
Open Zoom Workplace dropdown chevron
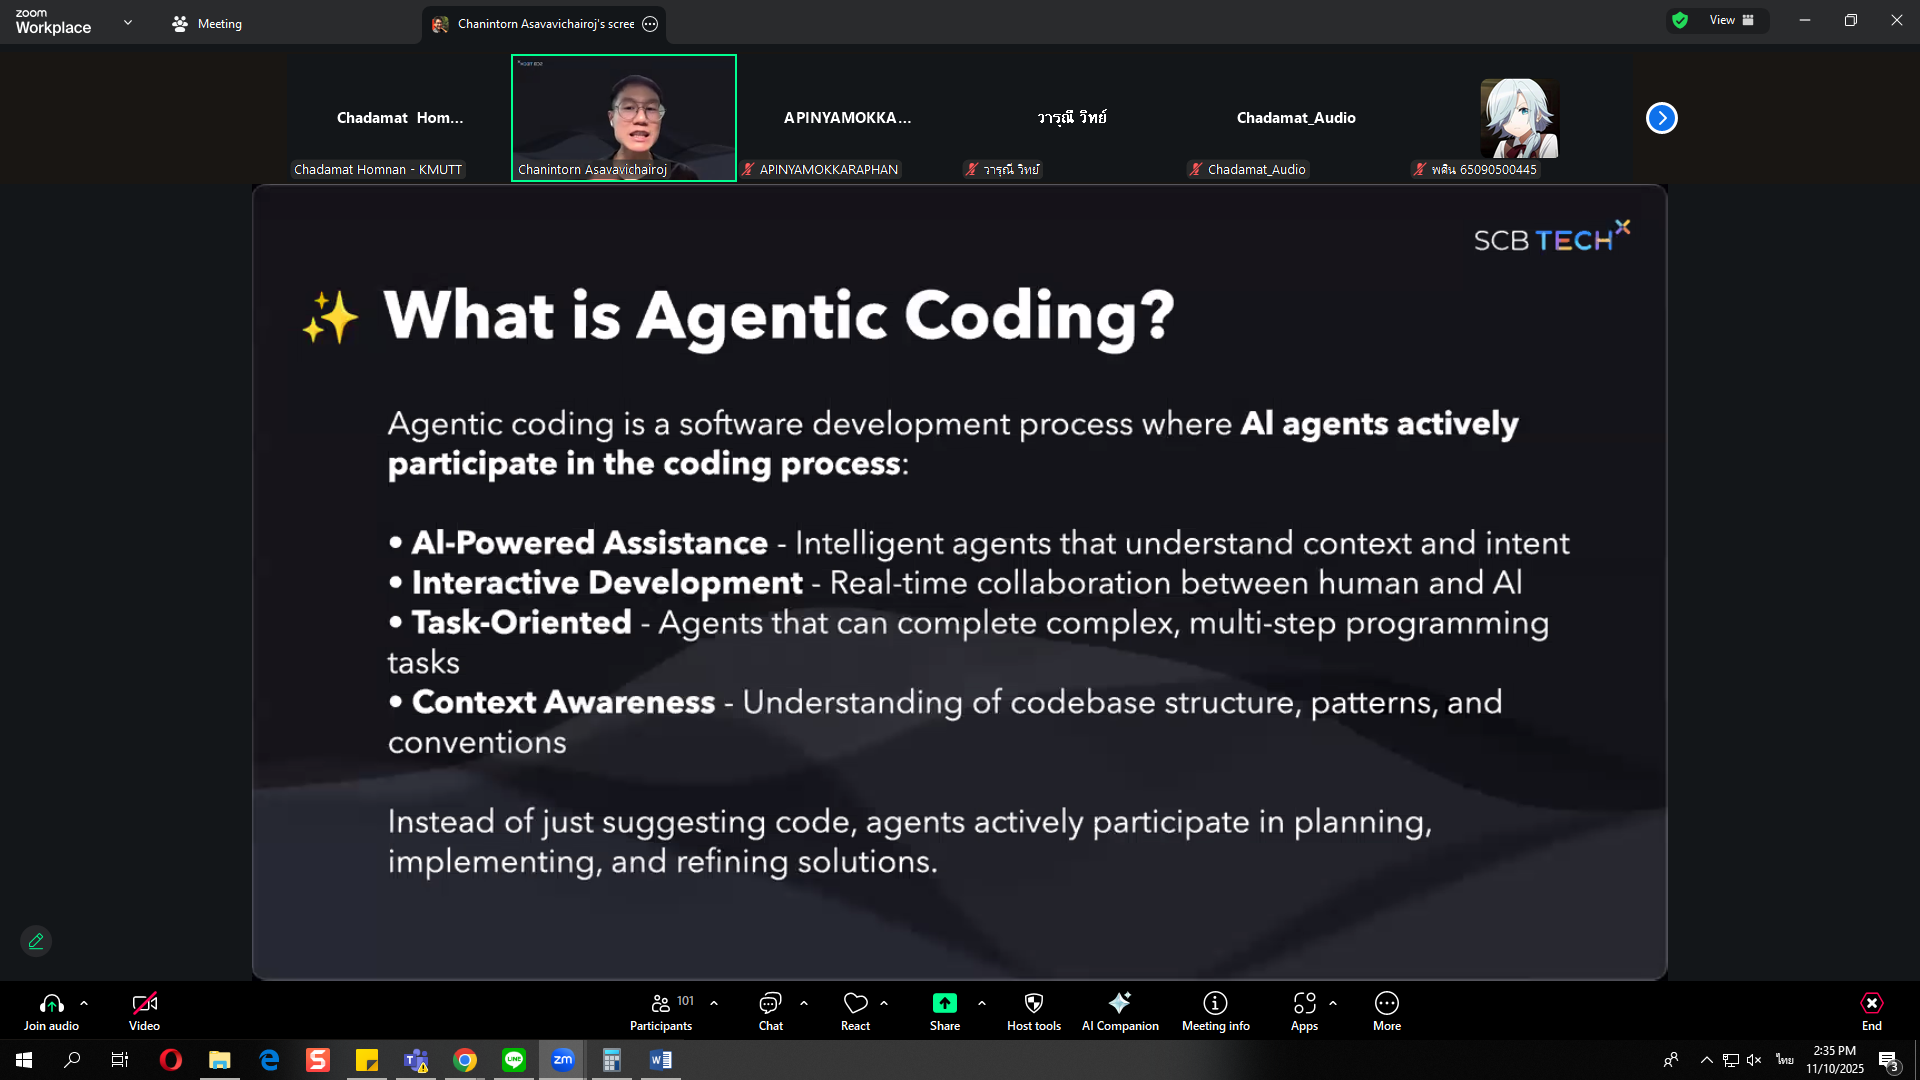coord(128,22)
